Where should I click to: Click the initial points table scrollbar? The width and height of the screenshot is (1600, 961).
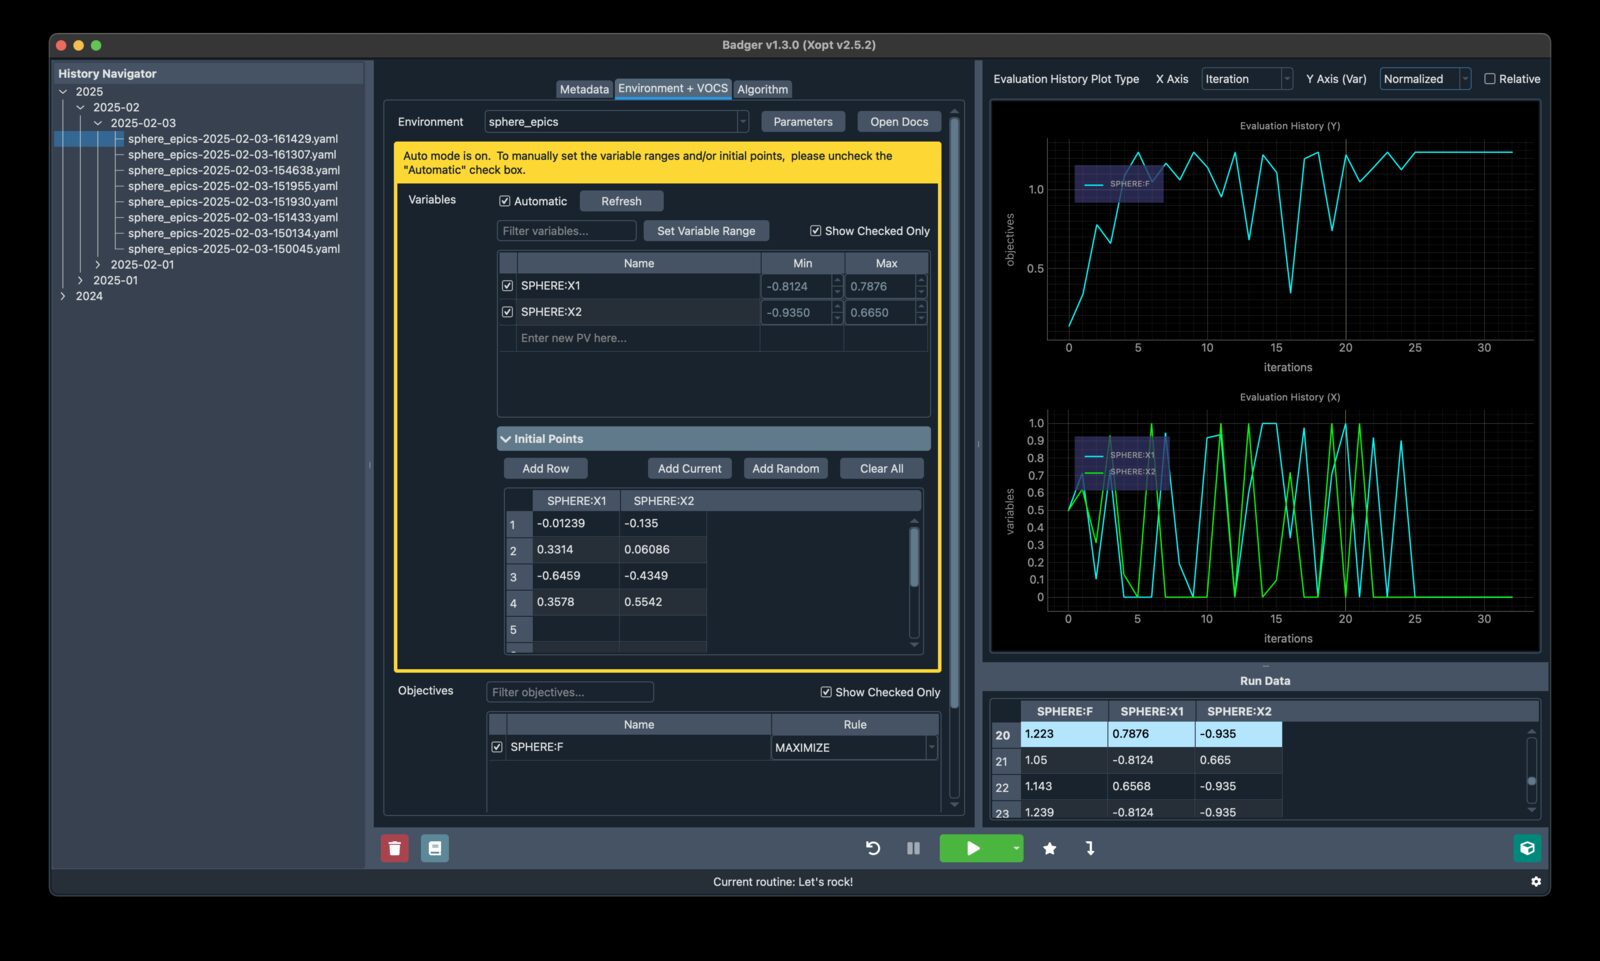913,557
